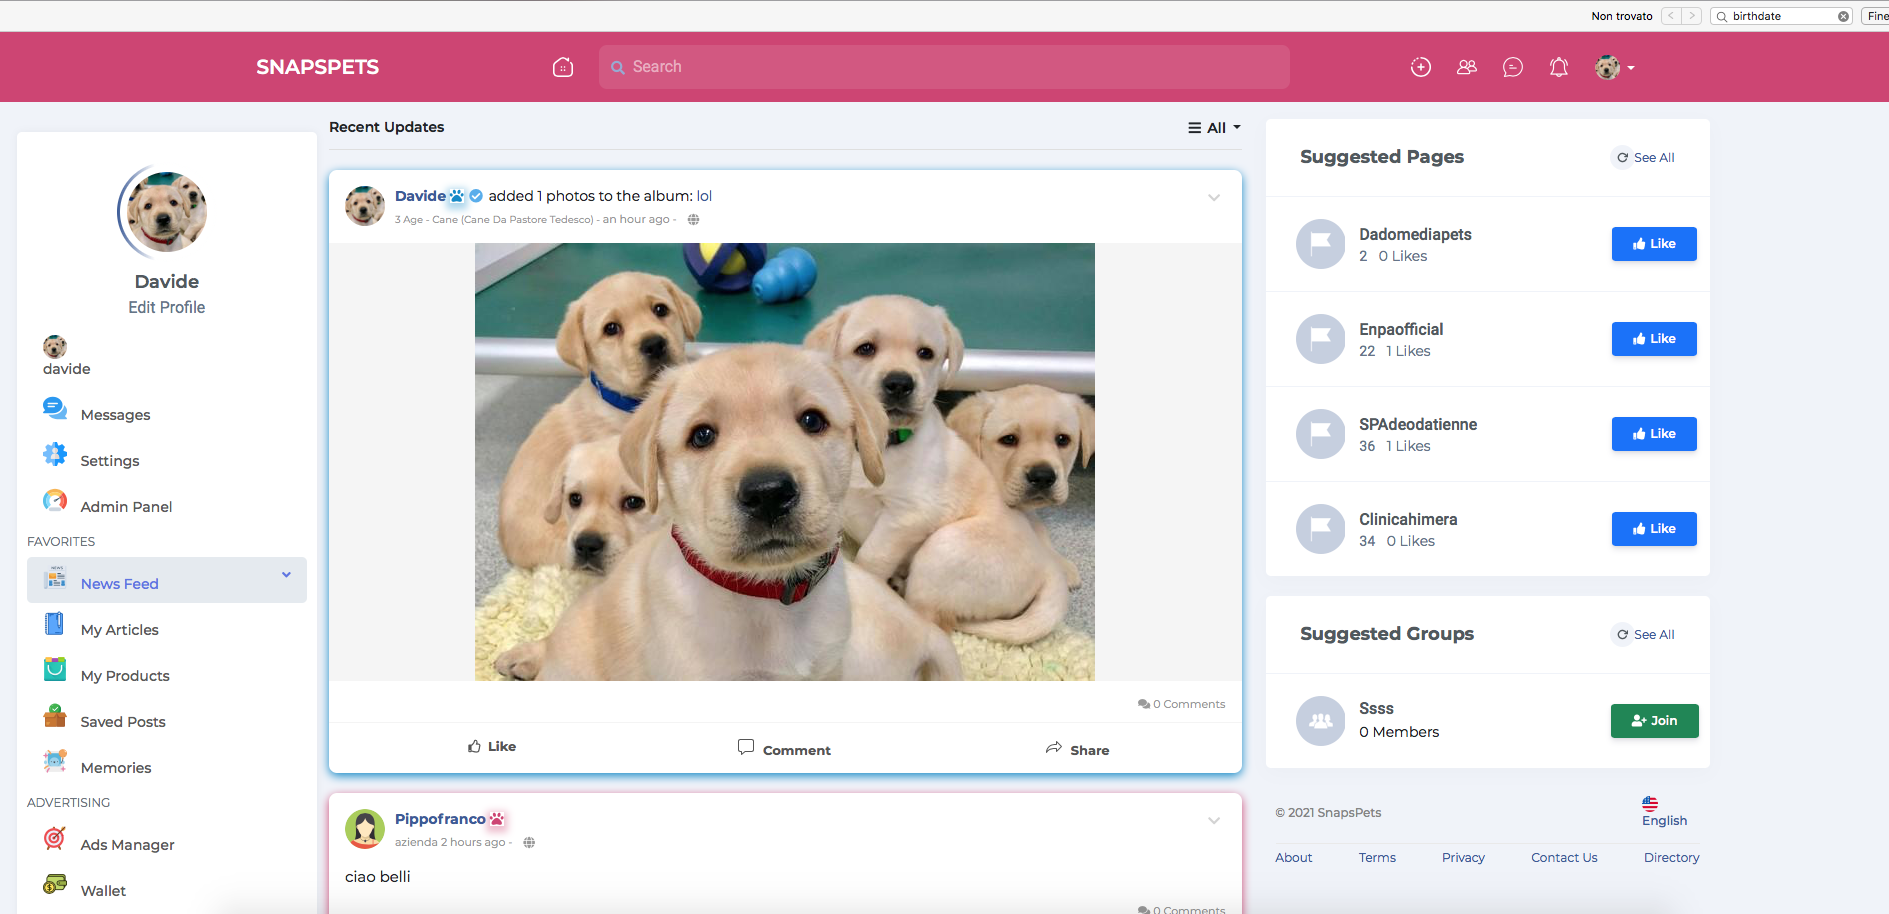1889x914 pixels.
Task: Open the notifications bell icon
Action: pyautogui.click(x=1558, y=67)
